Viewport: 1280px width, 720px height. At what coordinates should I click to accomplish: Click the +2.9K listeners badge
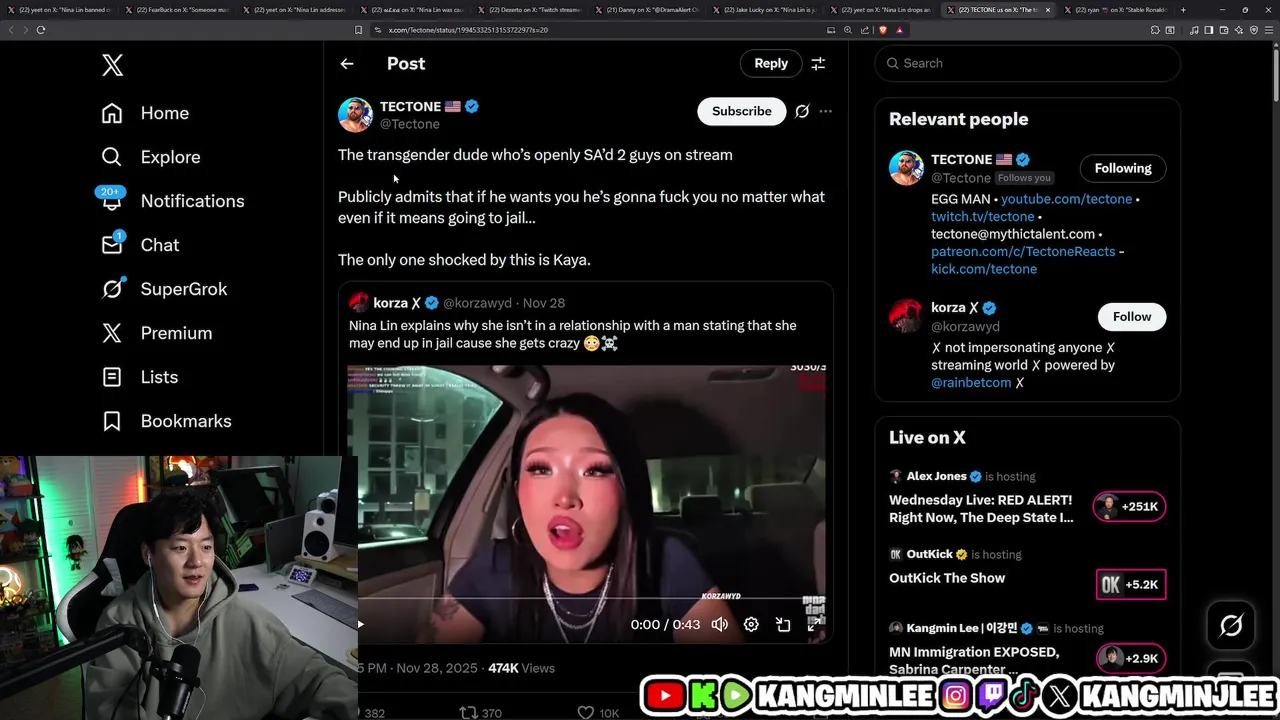pyautogui.click(x=1130, y=658)
